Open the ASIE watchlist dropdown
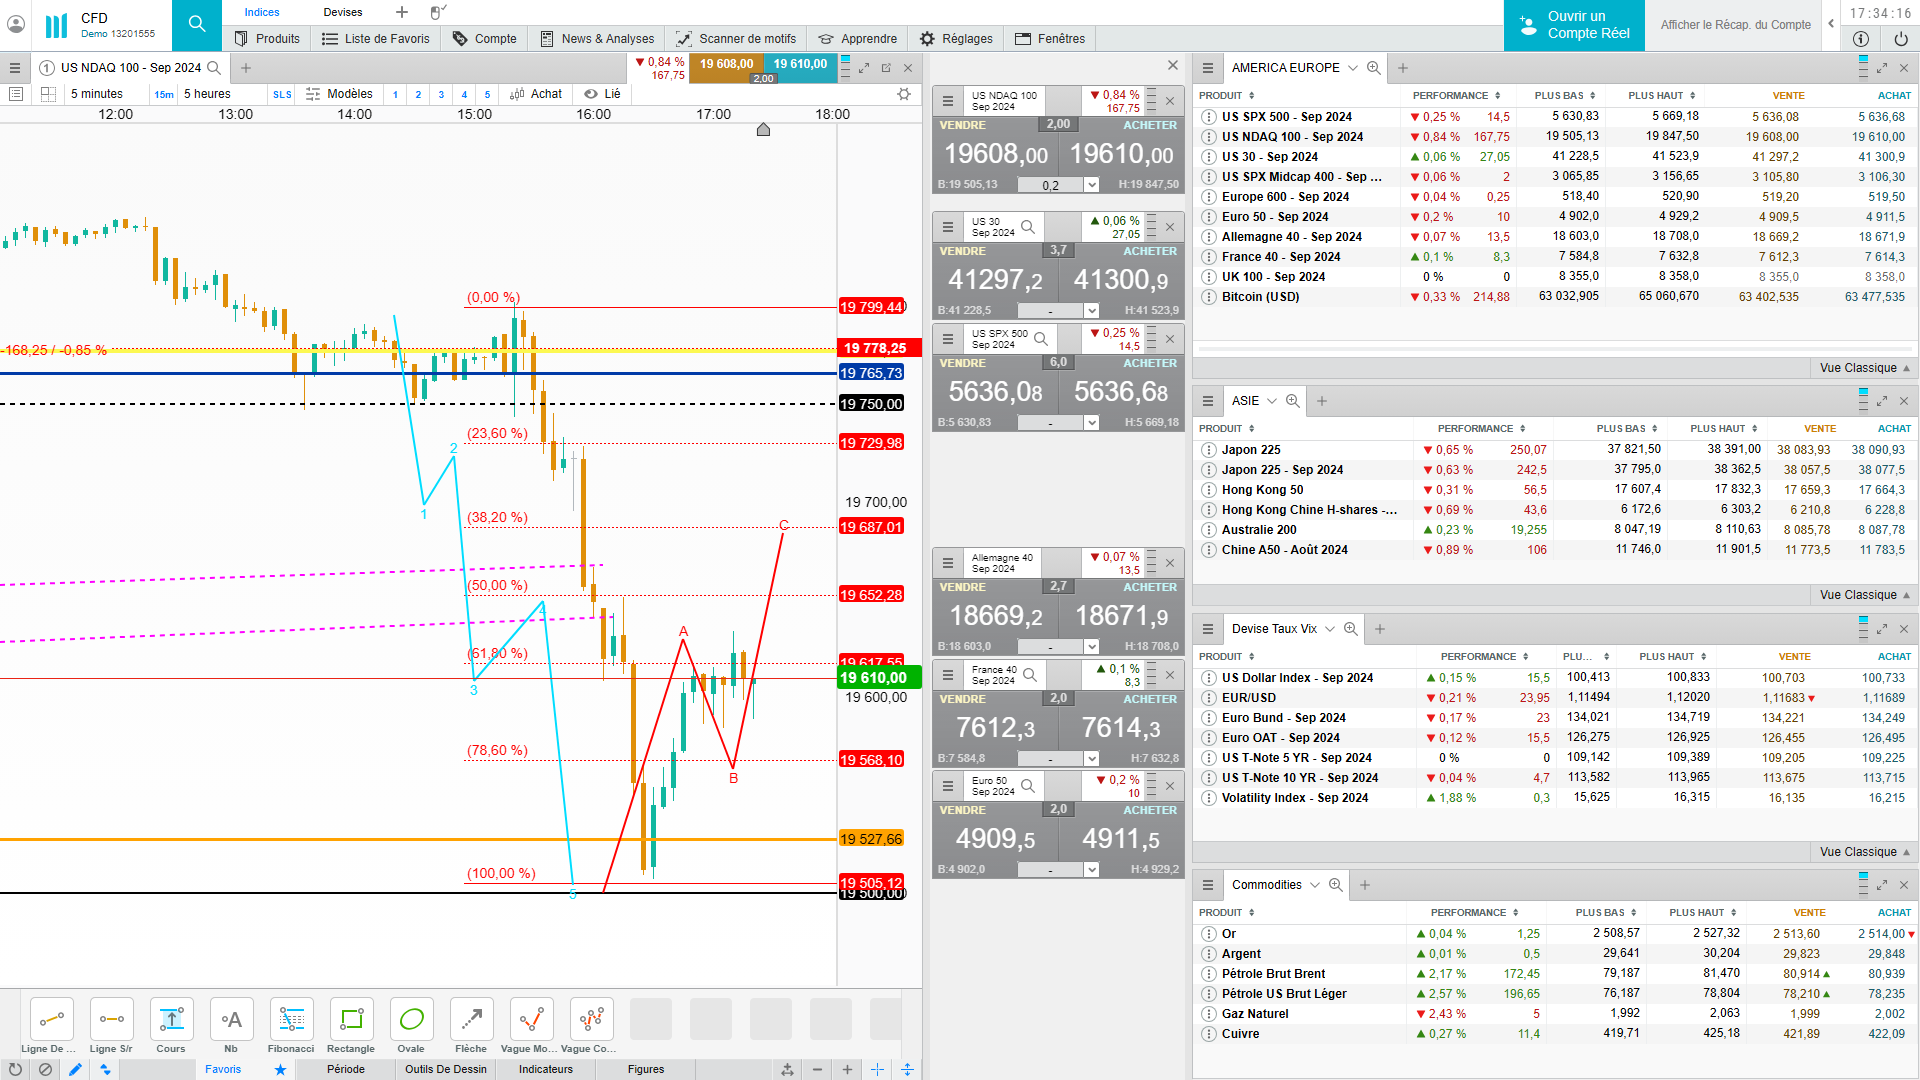1920x1080 pixels. (x=1271, y=401)
